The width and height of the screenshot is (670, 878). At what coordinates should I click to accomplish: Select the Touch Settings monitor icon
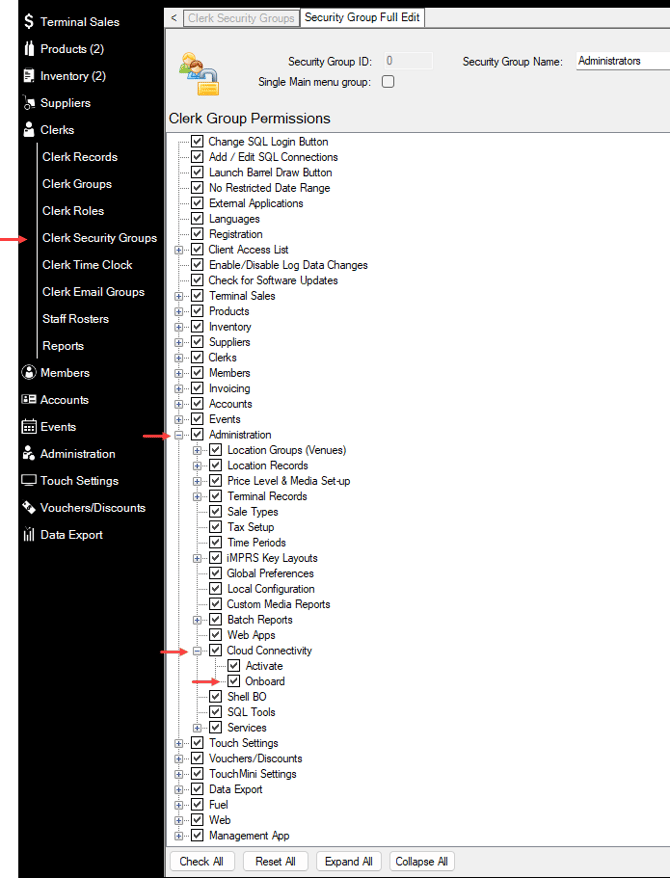tap(29, 480)
